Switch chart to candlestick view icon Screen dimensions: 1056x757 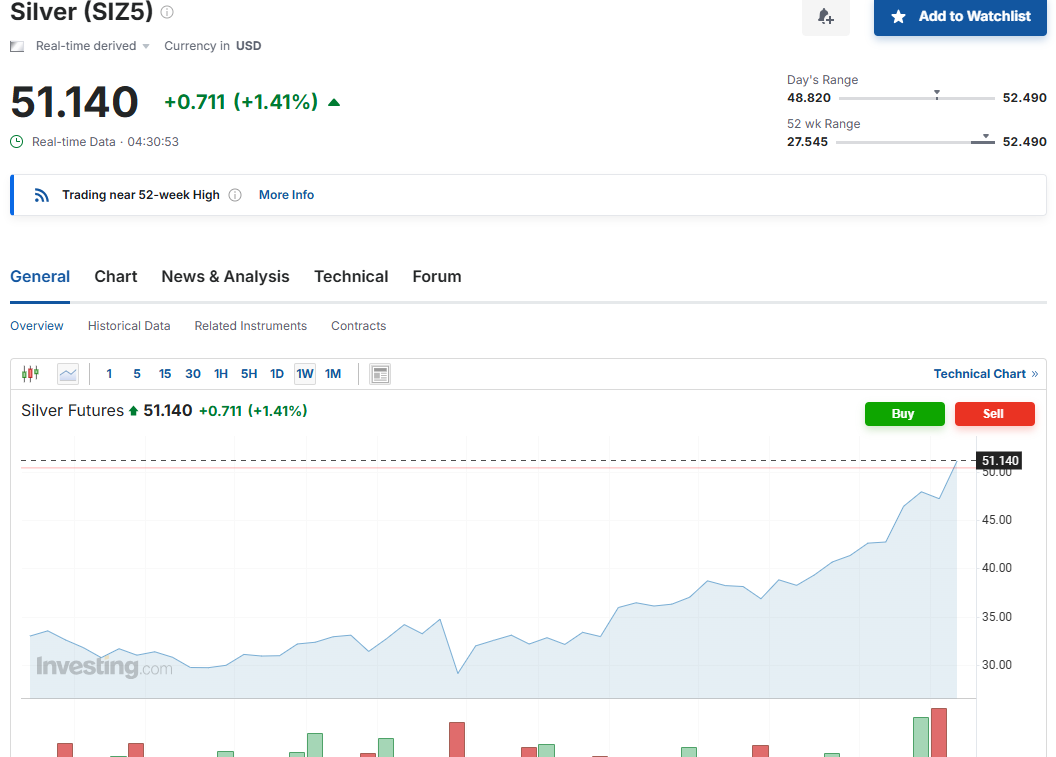[30, 374]
